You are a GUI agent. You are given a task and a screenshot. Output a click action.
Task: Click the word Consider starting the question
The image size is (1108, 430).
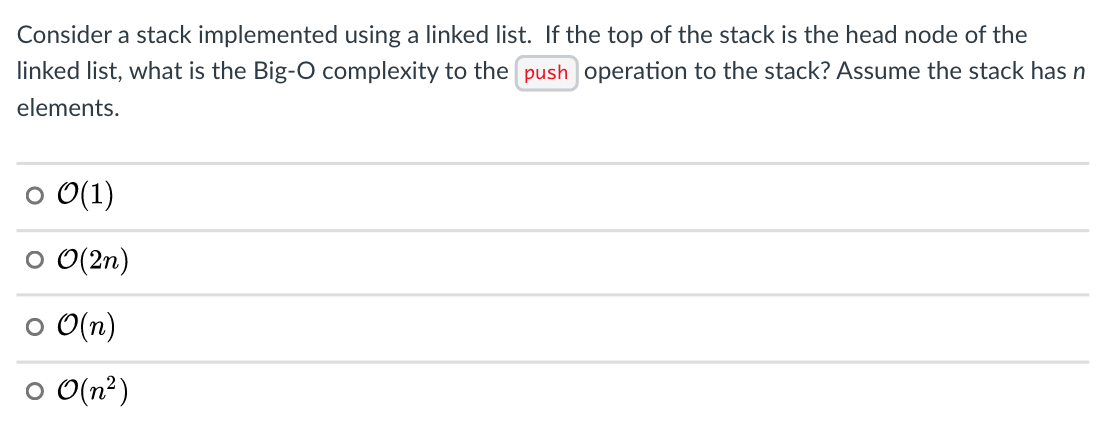(x=63, y=35)
